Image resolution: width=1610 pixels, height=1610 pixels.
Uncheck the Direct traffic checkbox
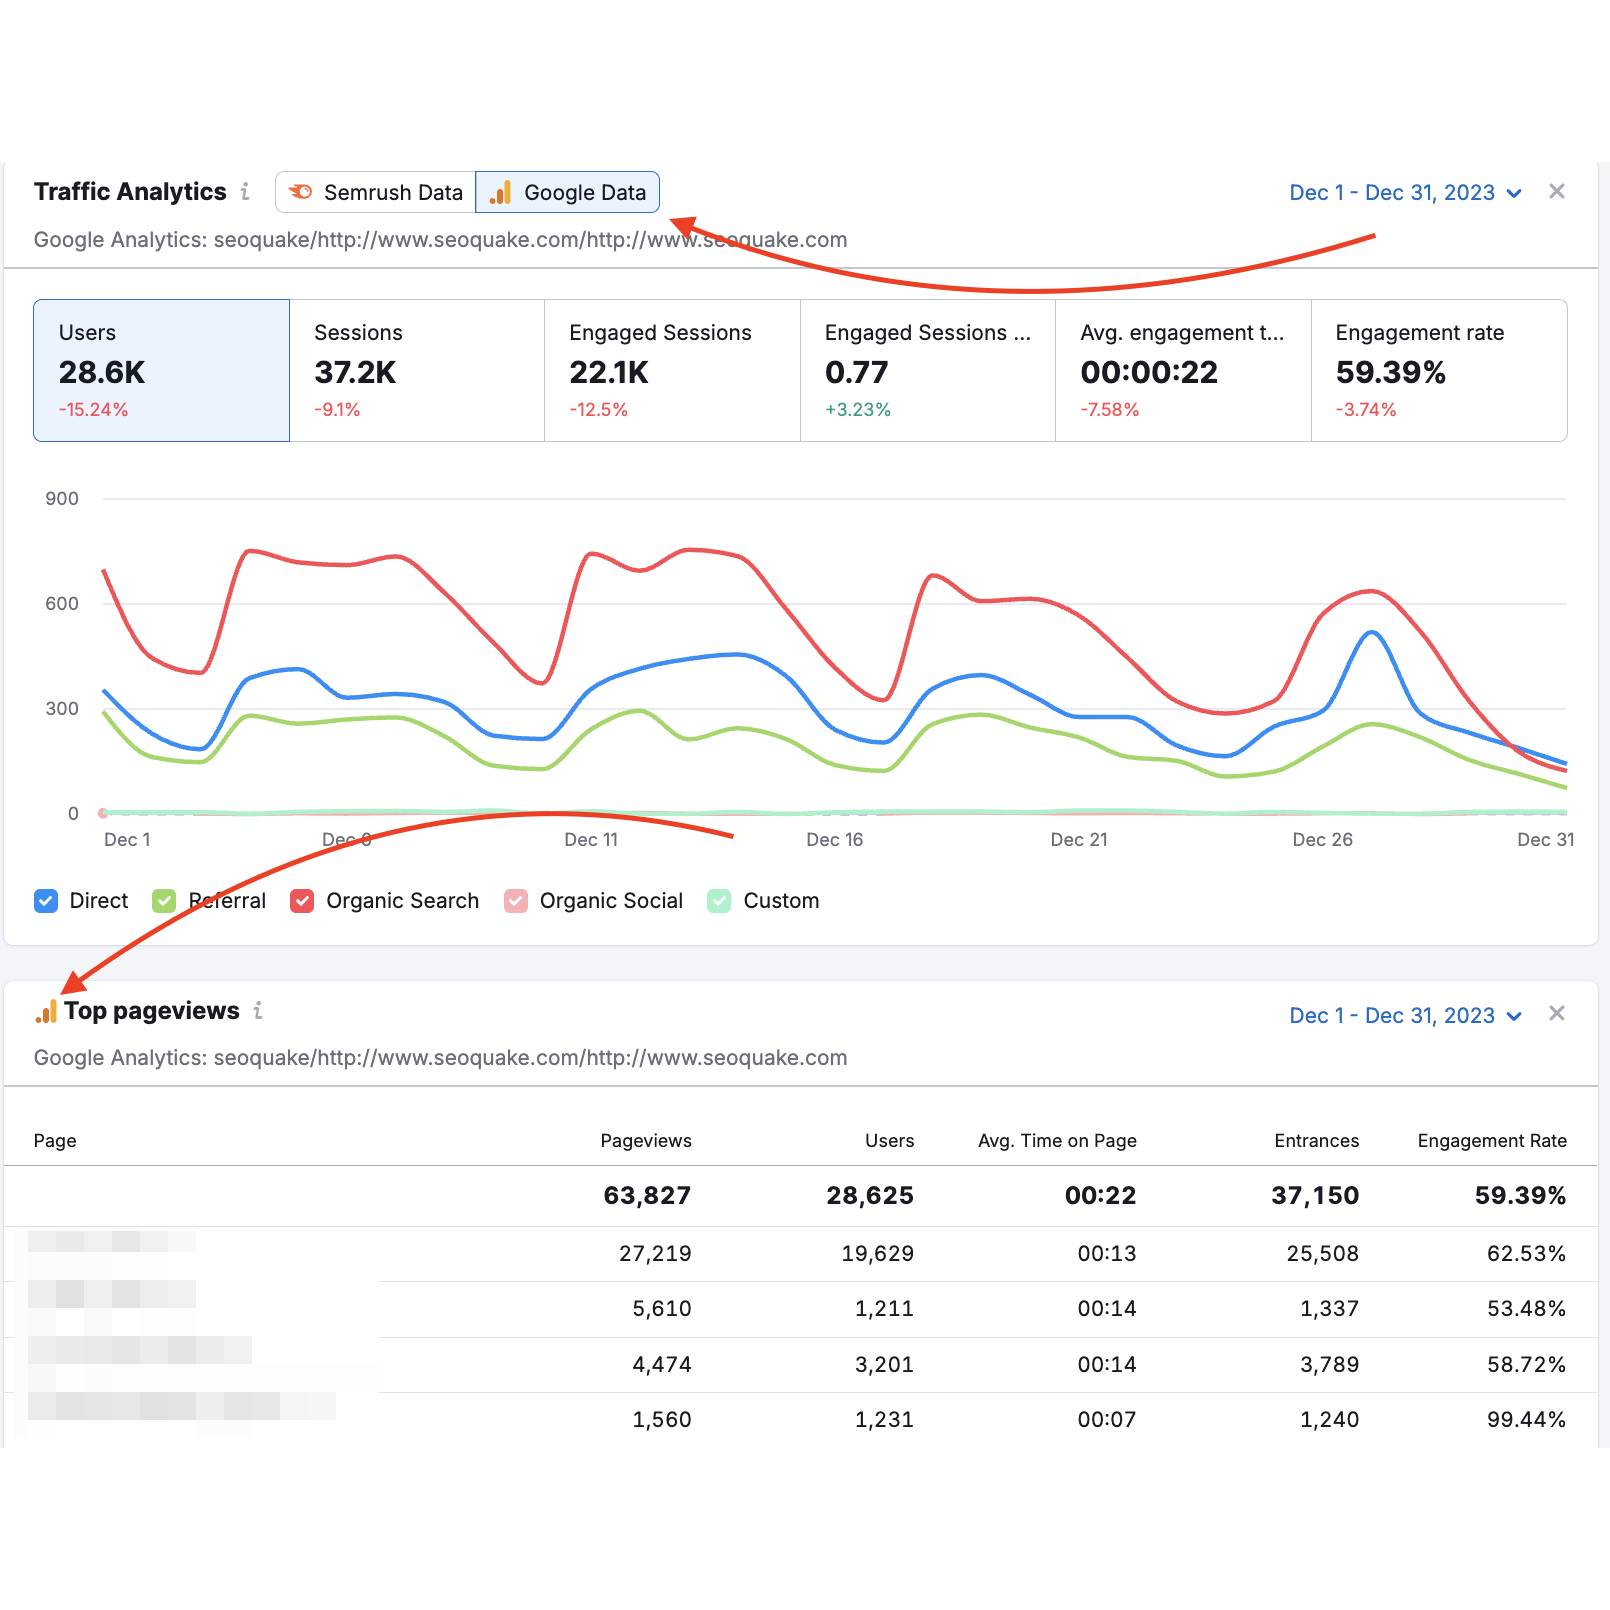pos(46,901)
